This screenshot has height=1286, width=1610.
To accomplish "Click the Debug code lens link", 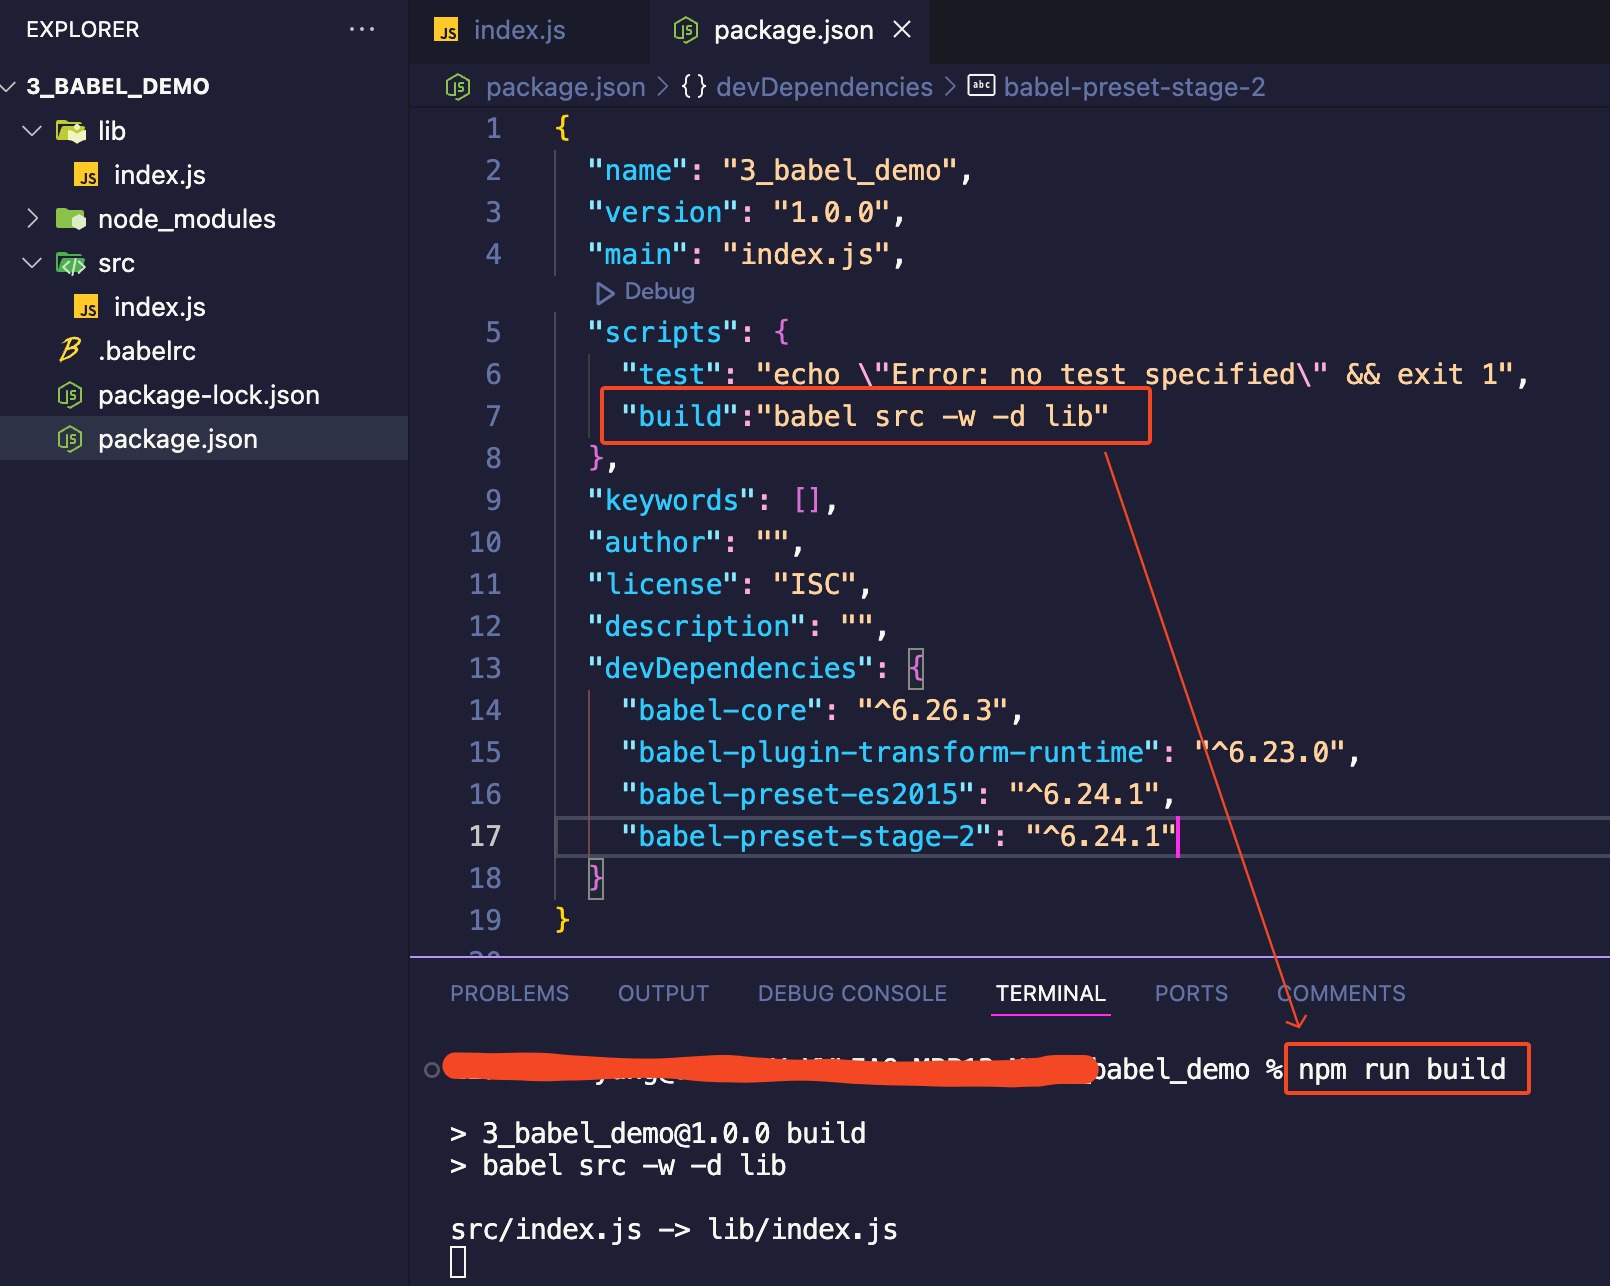I will click(658, 292).
